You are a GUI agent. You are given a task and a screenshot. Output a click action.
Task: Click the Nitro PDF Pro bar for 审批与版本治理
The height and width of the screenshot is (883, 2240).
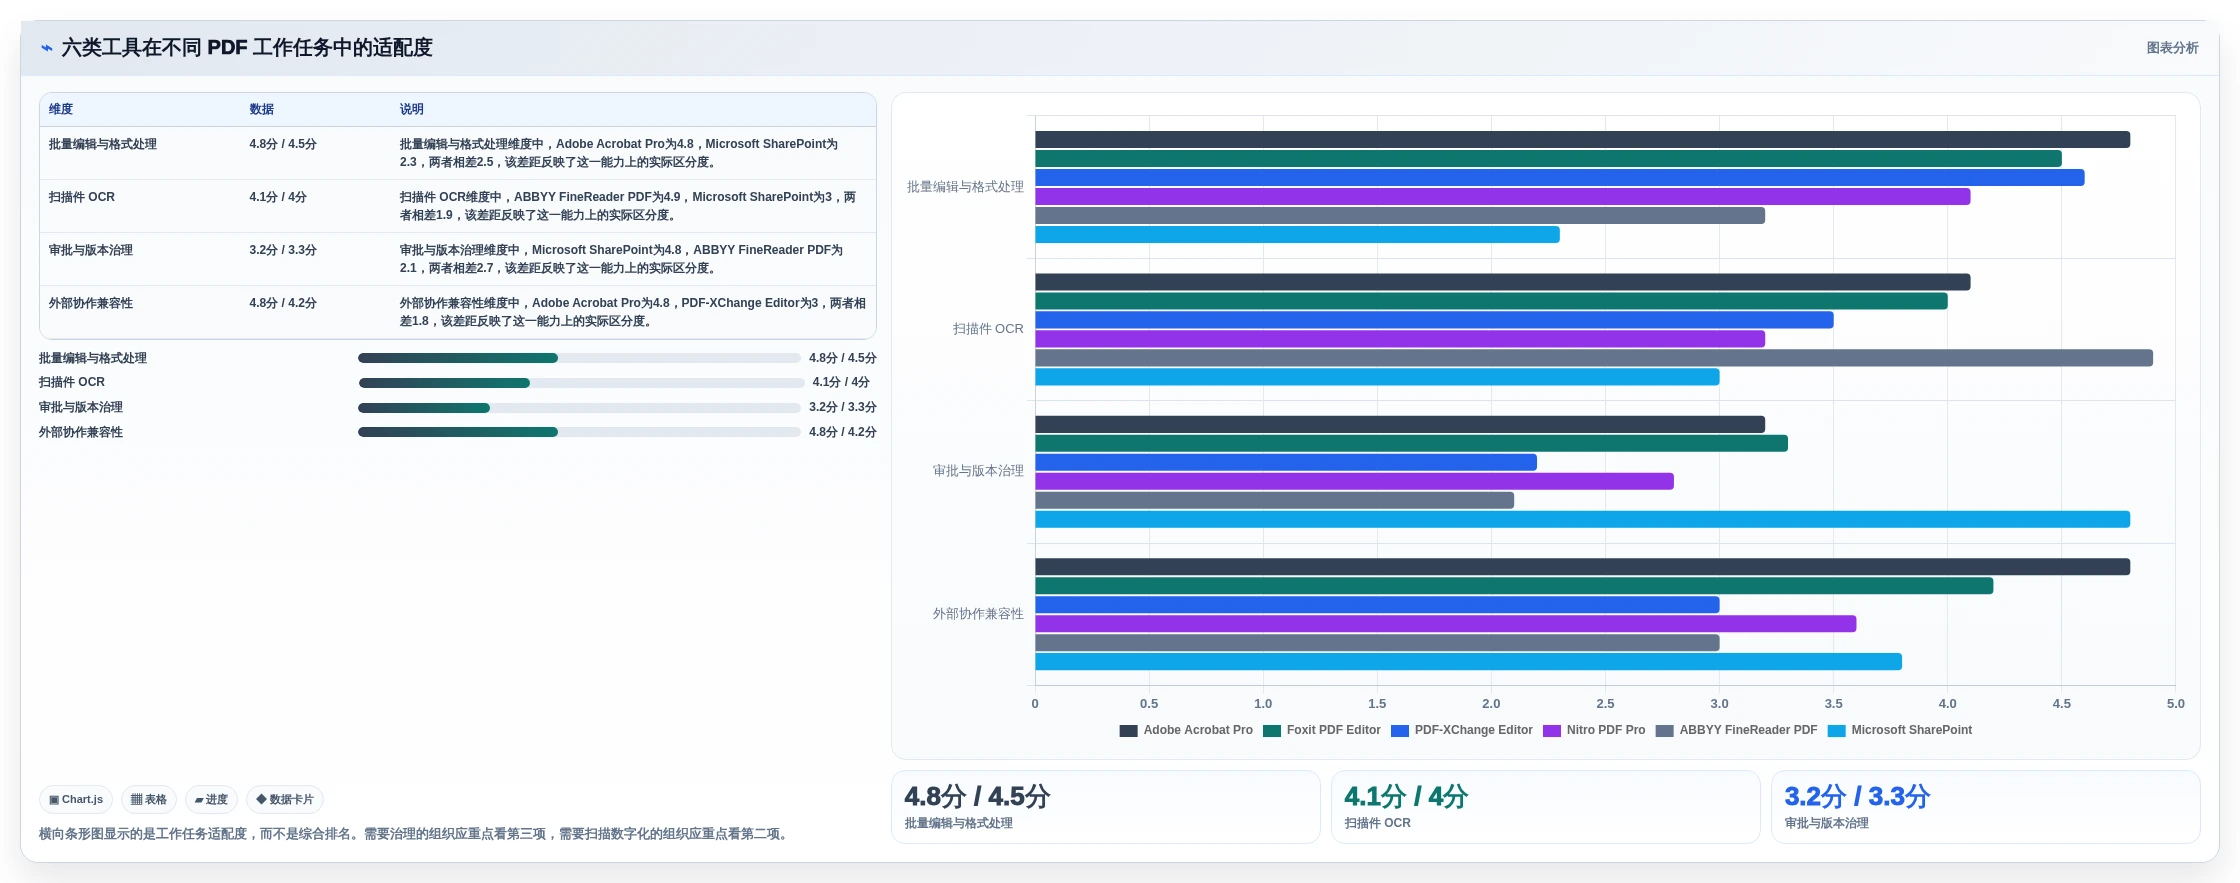(x=1354, y=482)
